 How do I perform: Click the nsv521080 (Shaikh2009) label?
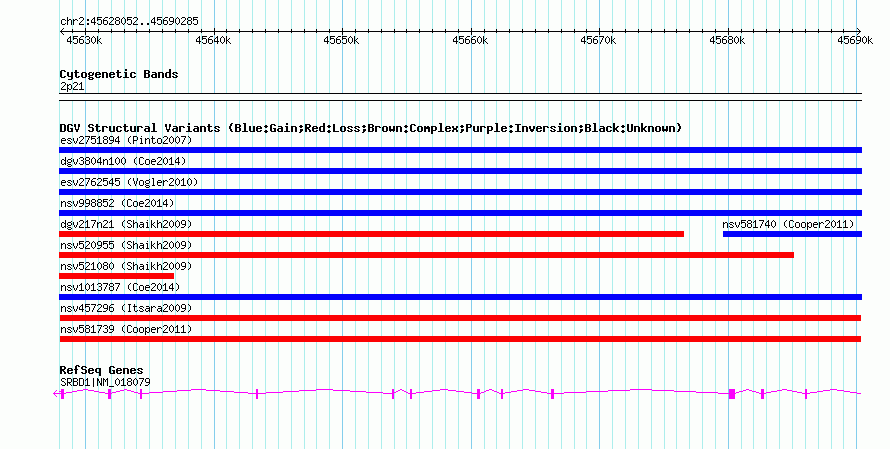pyautogui.click(x=126, y=266)
